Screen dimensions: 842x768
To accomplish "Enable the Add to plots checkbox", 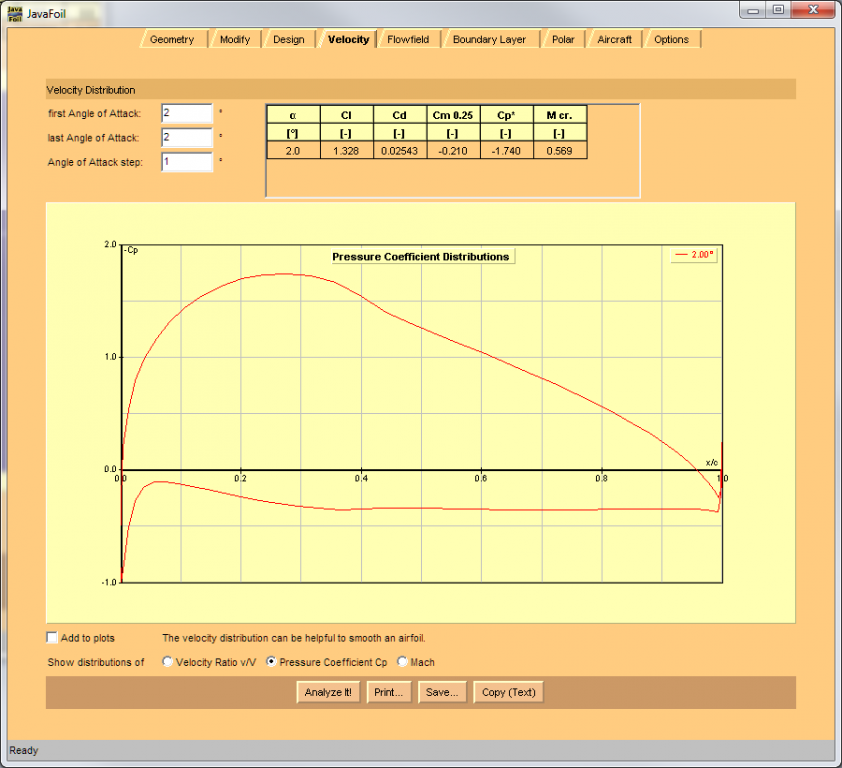I will 53,638.
